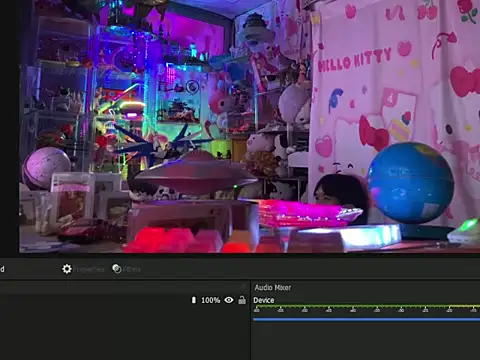Screen dimensions: 480x360
Task: Click the 100% value in the sources row
Action: pyautogui.click(x=211, y=300)
